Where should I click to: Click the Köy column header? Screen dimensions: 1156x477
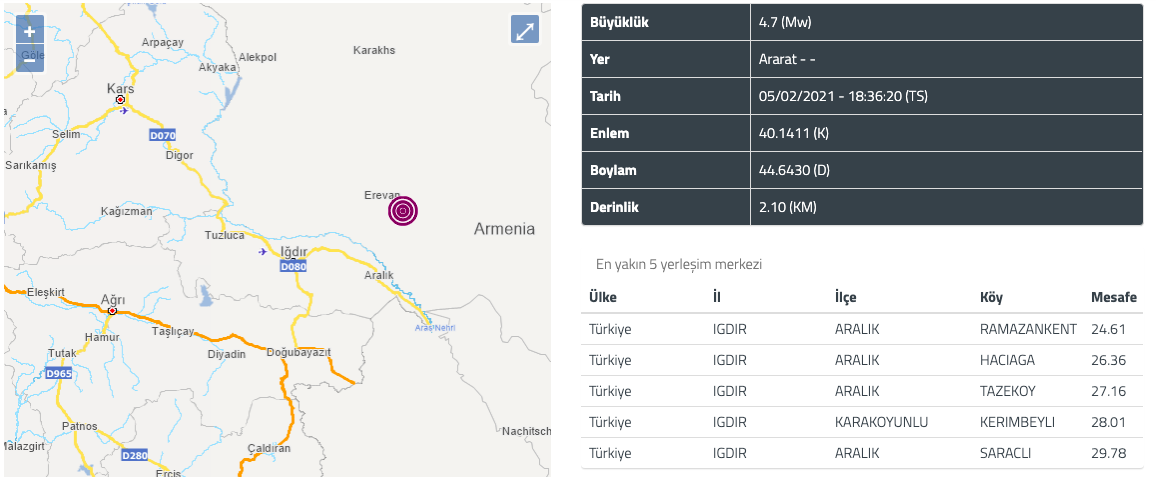[x=991, y=297]
